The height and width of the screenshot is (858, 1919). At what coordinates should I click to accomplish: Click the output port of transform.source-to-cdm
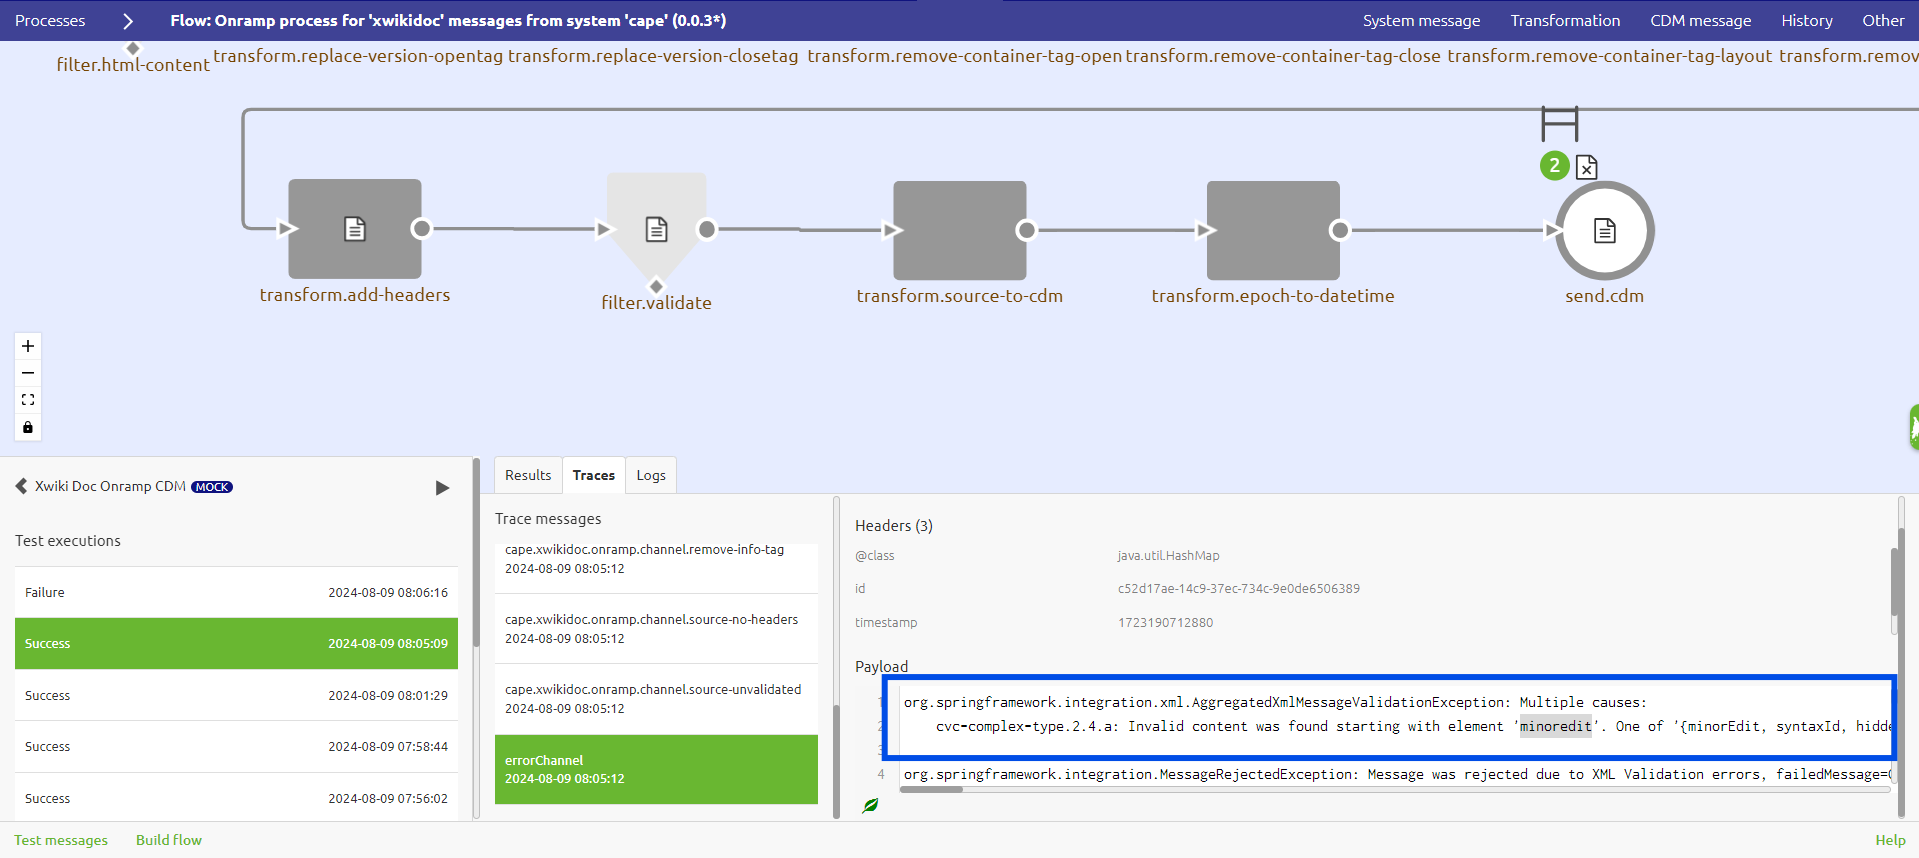tap(1026, 231)
